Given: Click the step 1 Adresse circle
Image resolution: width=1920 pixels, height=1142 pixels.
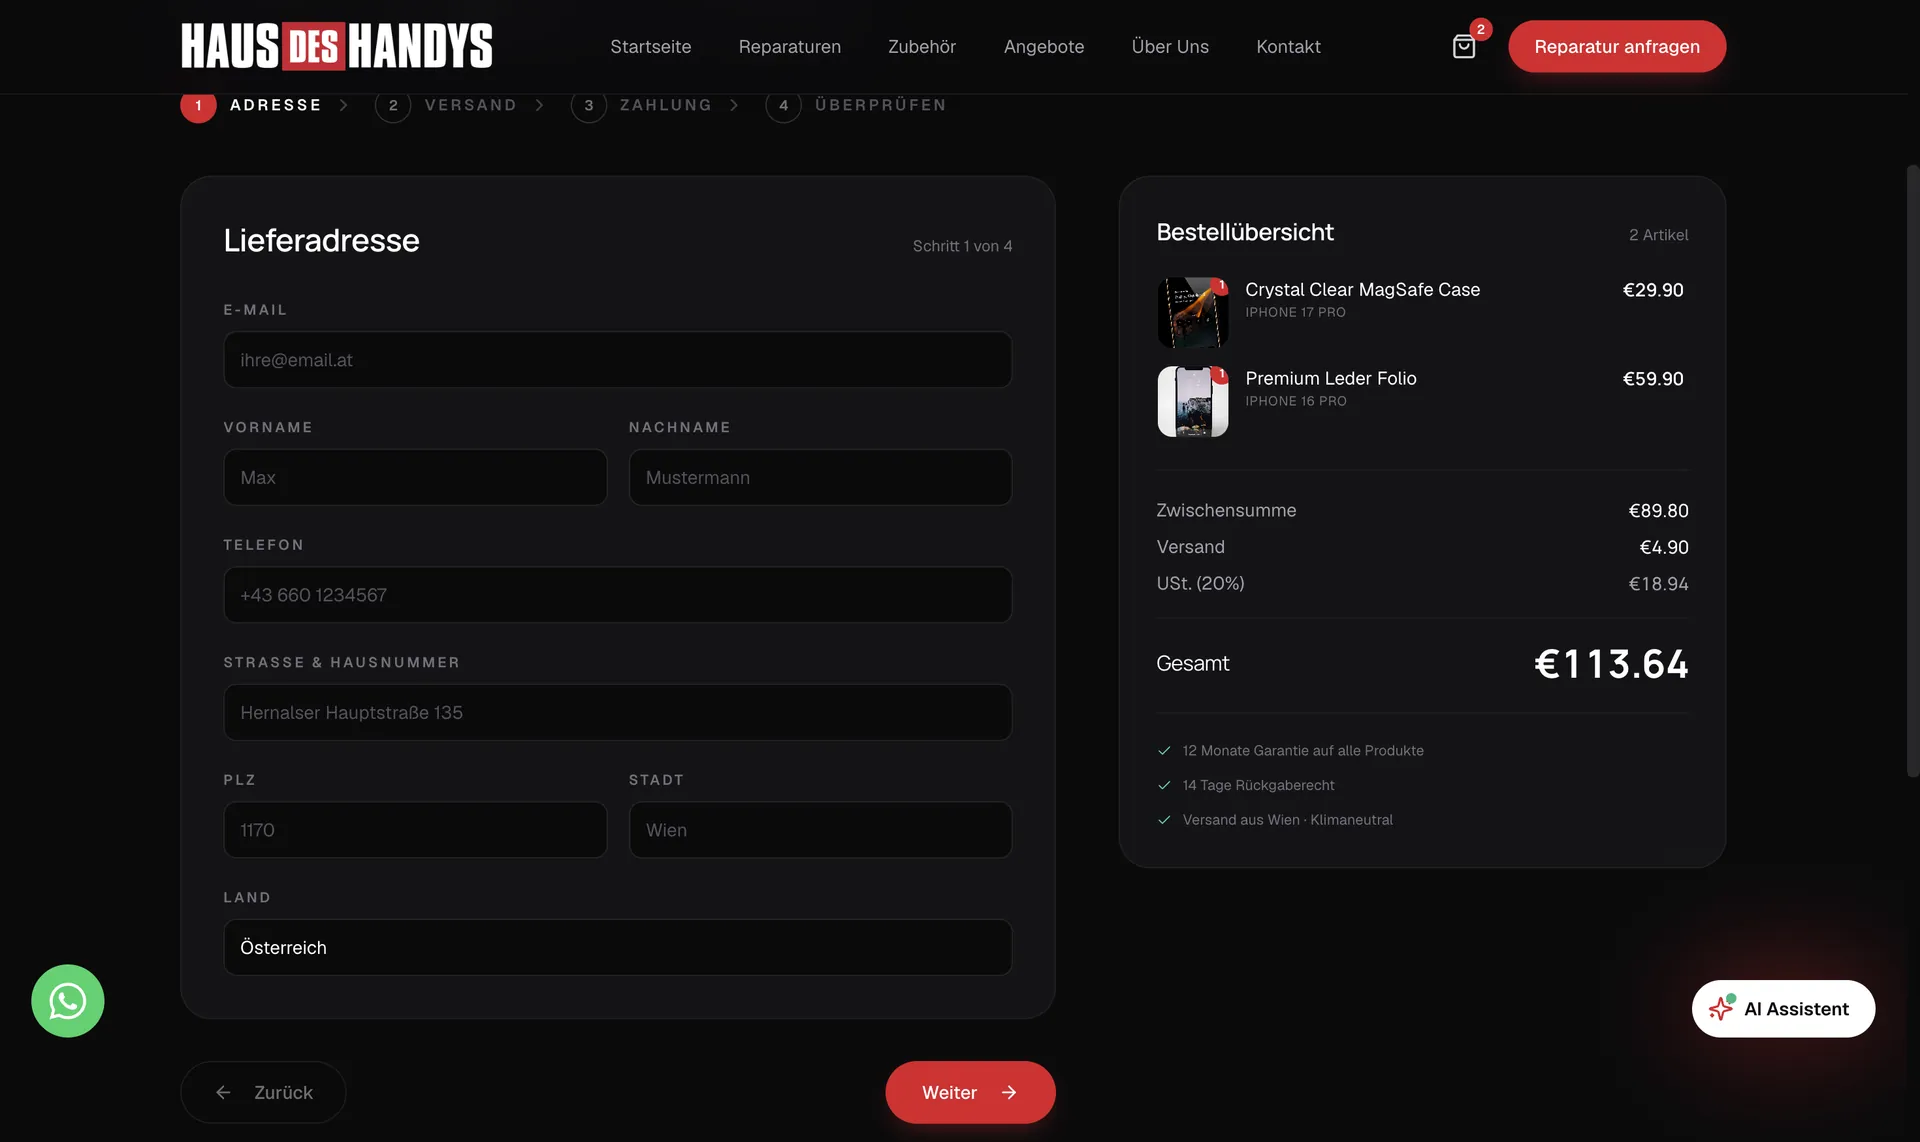Looking at the screenshot, I should [198, 105].
